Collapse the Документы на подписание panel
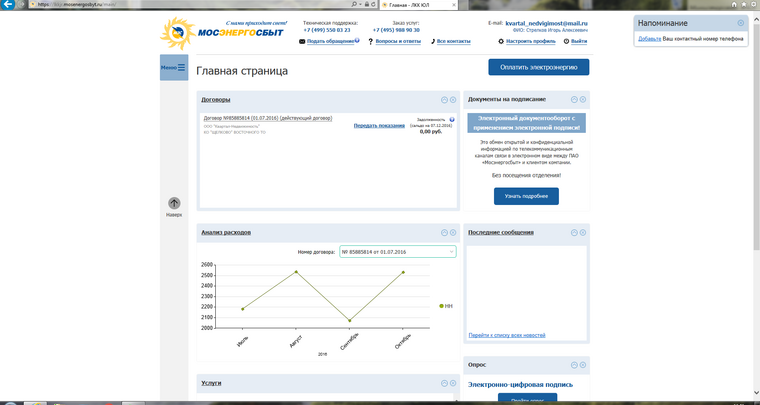The width and height of the screenshot is (760, 405). 574,99
